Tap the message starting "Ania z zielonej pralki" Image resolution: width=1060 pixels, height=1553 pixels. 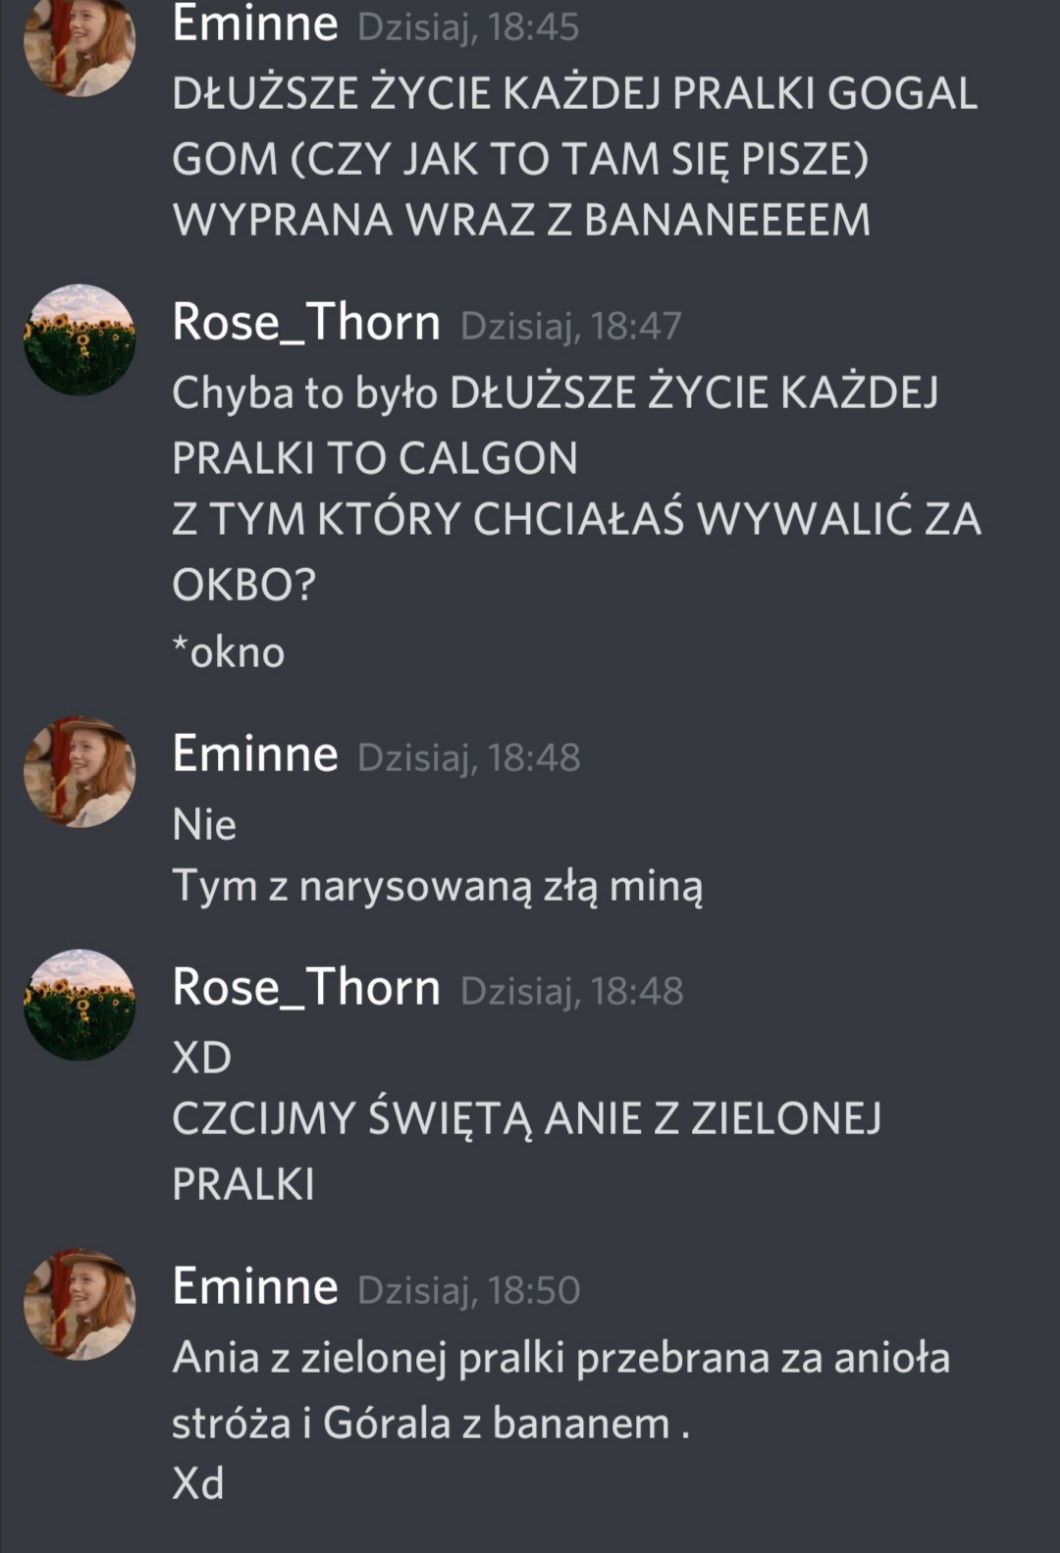[x=561, y=1391]
